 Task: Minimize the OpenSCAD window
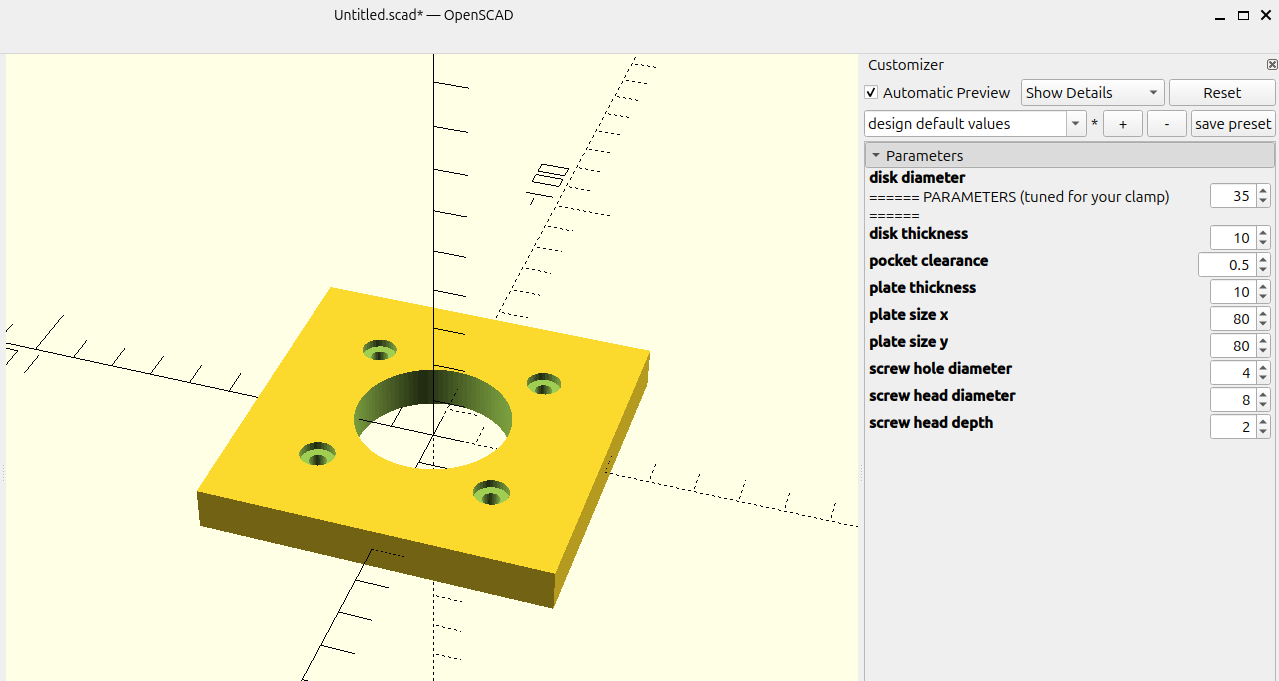click(1219, 16)
